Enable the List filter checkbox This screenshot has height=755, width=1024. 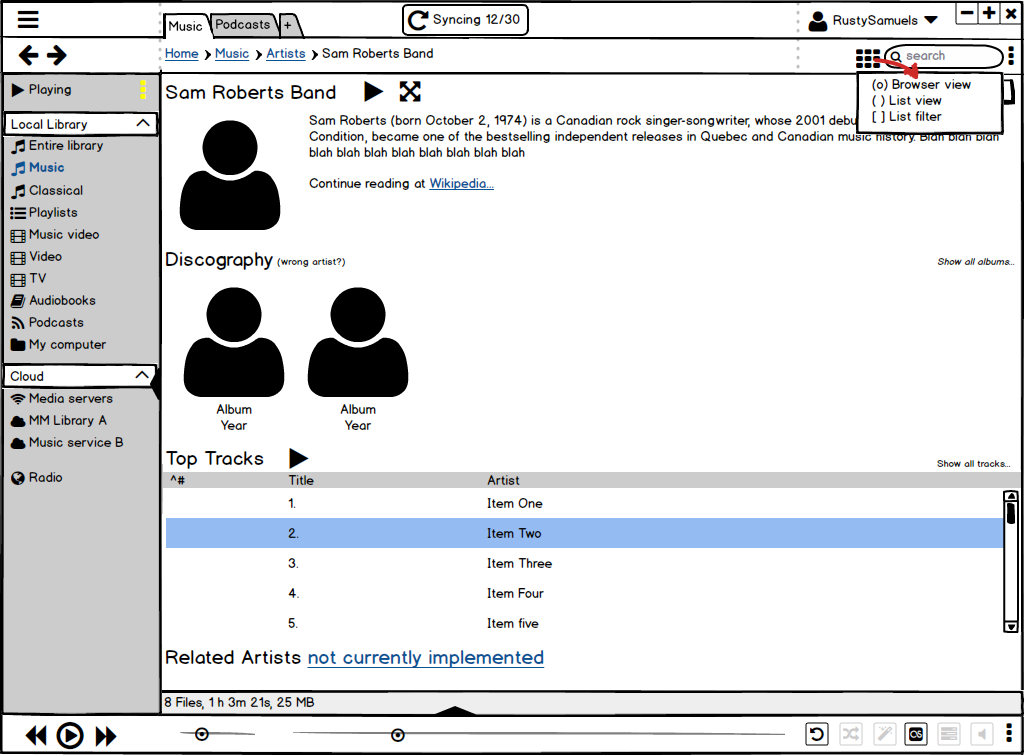point(880,117)
